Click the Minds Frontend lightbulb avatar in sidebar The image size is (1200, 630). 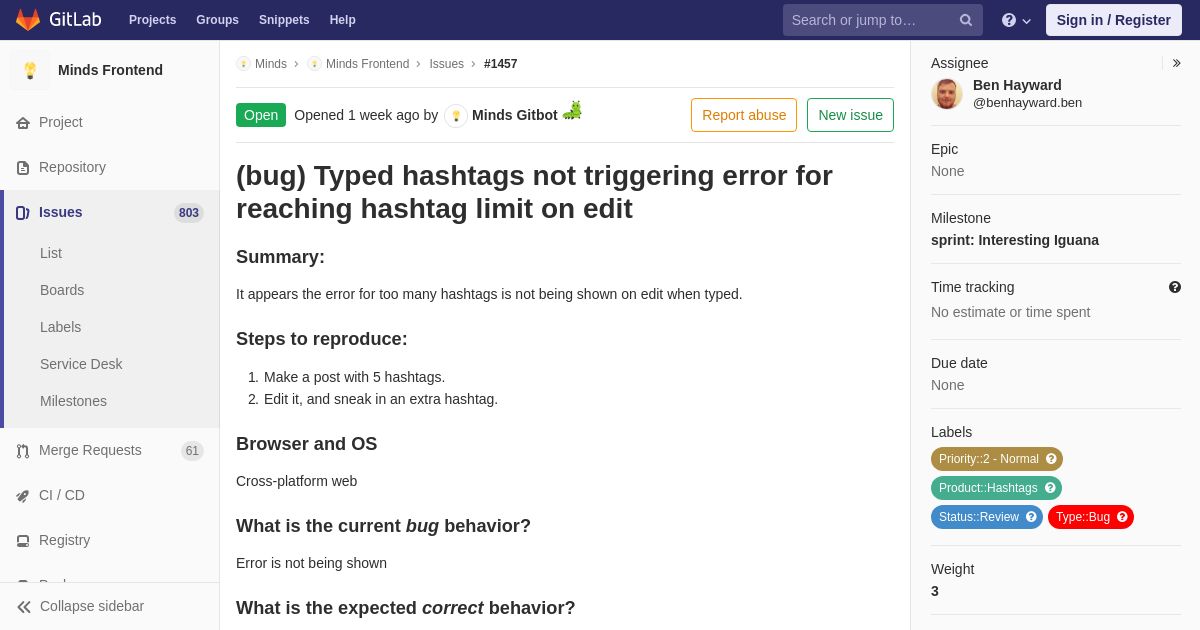click(30, 70)
